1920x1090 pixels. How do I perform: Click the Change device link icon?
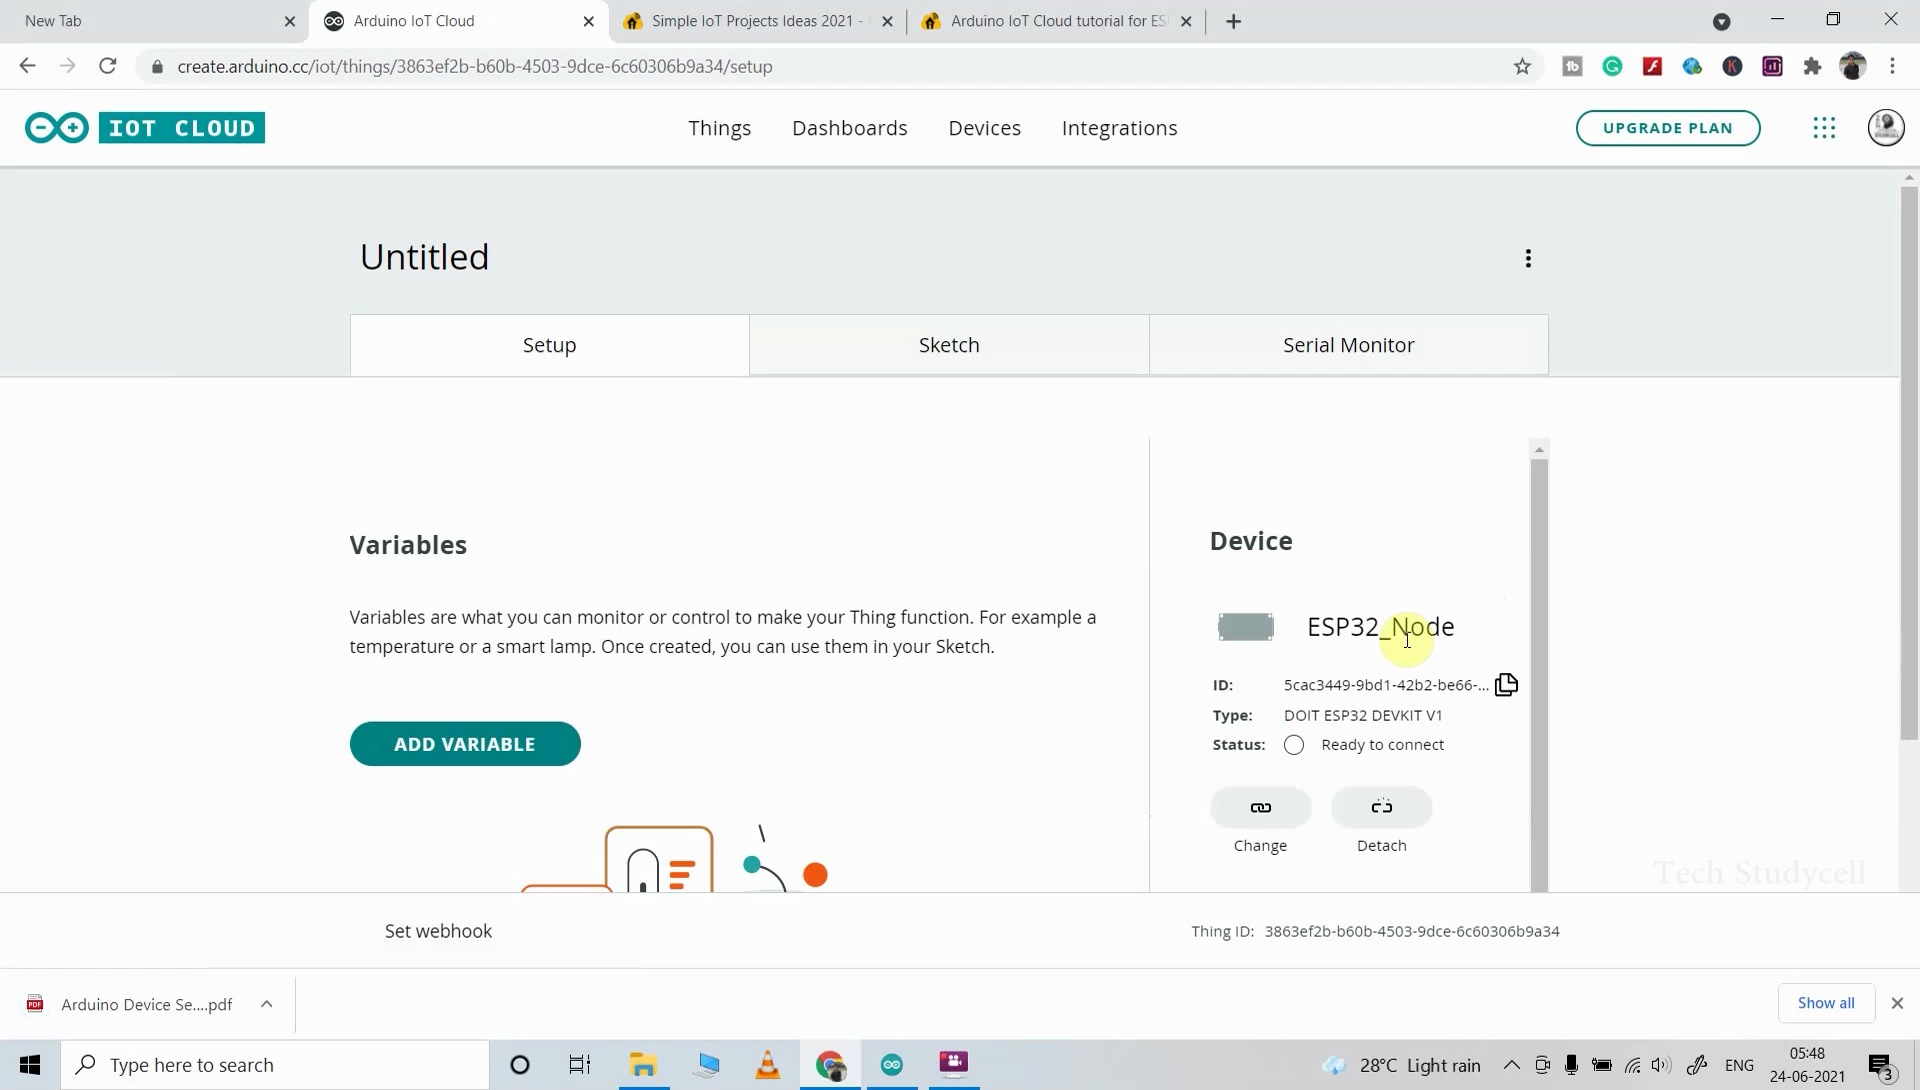point(1260,807)
